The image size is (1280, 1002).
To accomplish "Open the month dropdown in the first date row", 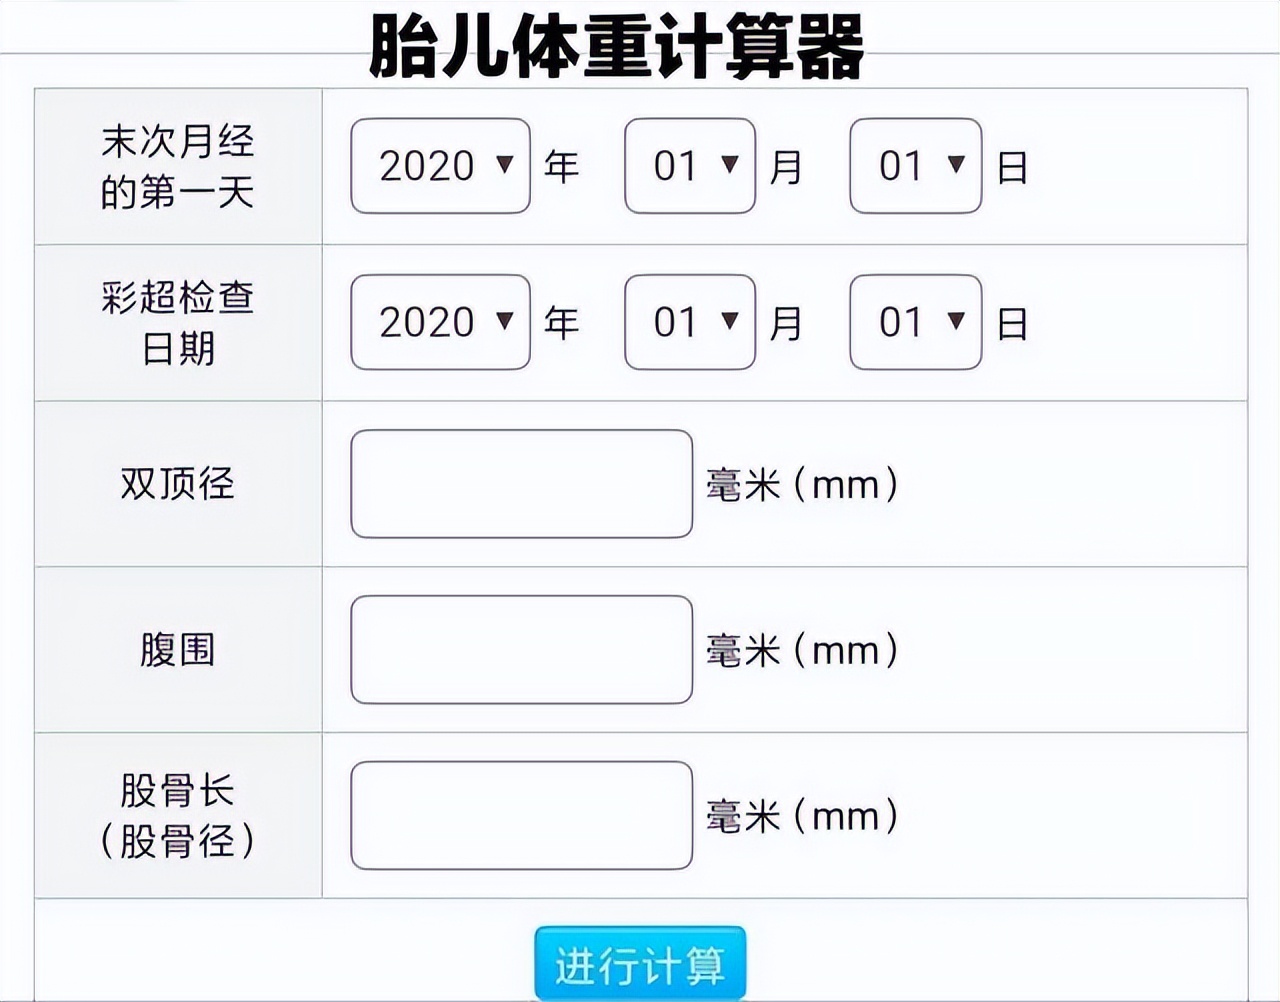I will click(x=689, y=166).
